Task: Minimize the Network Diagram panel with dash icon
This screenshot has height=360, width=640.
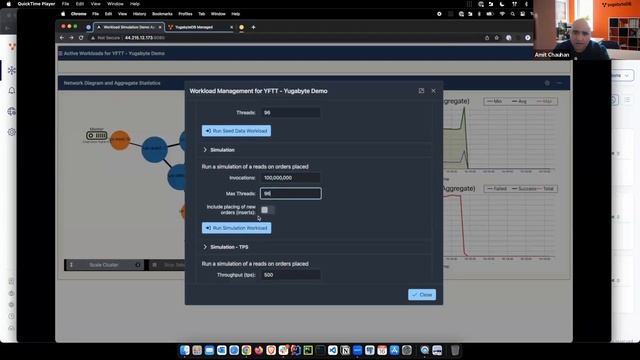Action: (x=559, y=83)
